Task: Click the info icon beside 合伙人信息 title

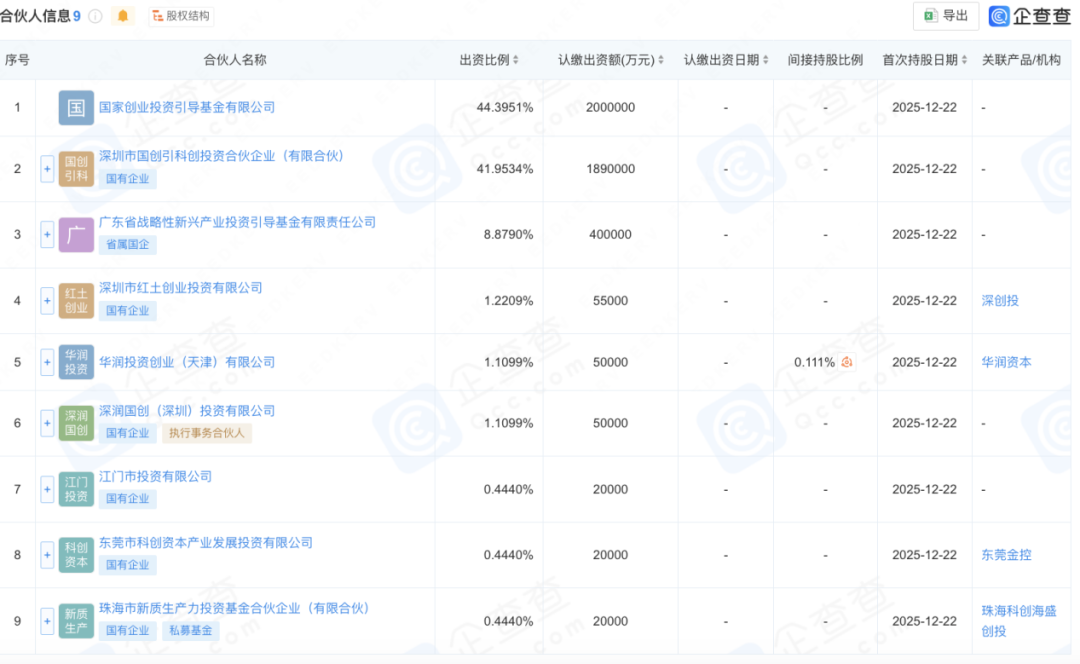Action: (x=96, y=16)
